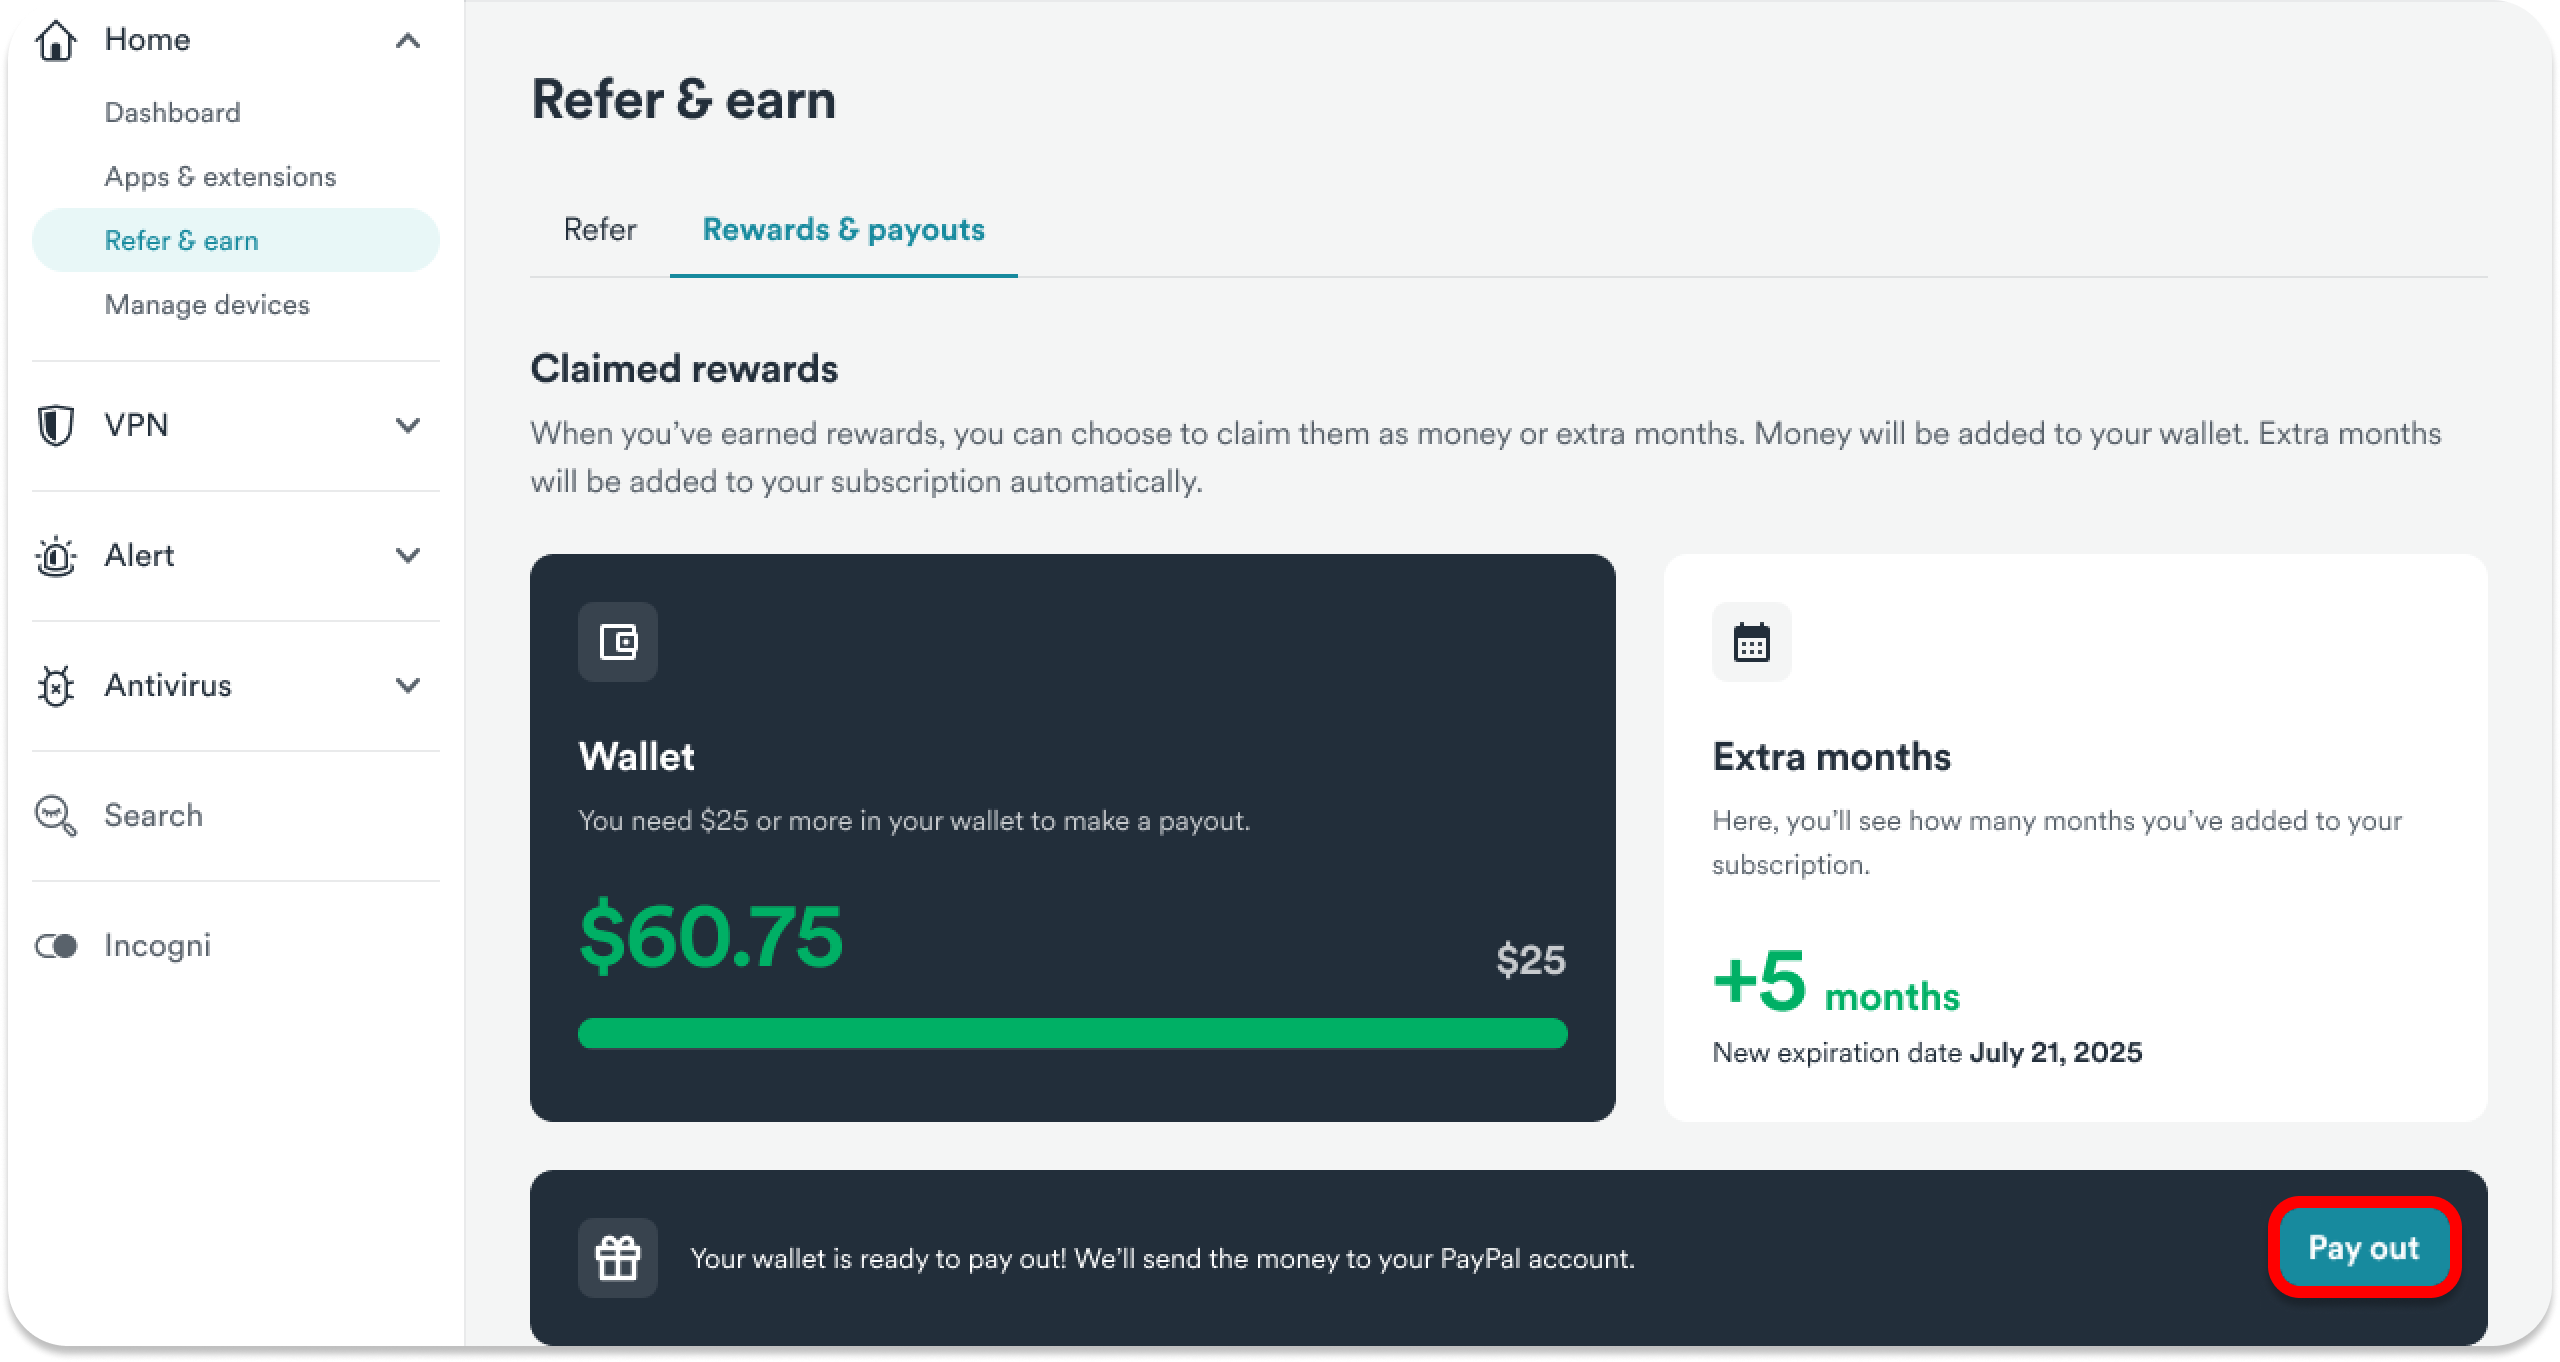
Task: Expand the Antivirus section chevron
Action: [407, 685]
